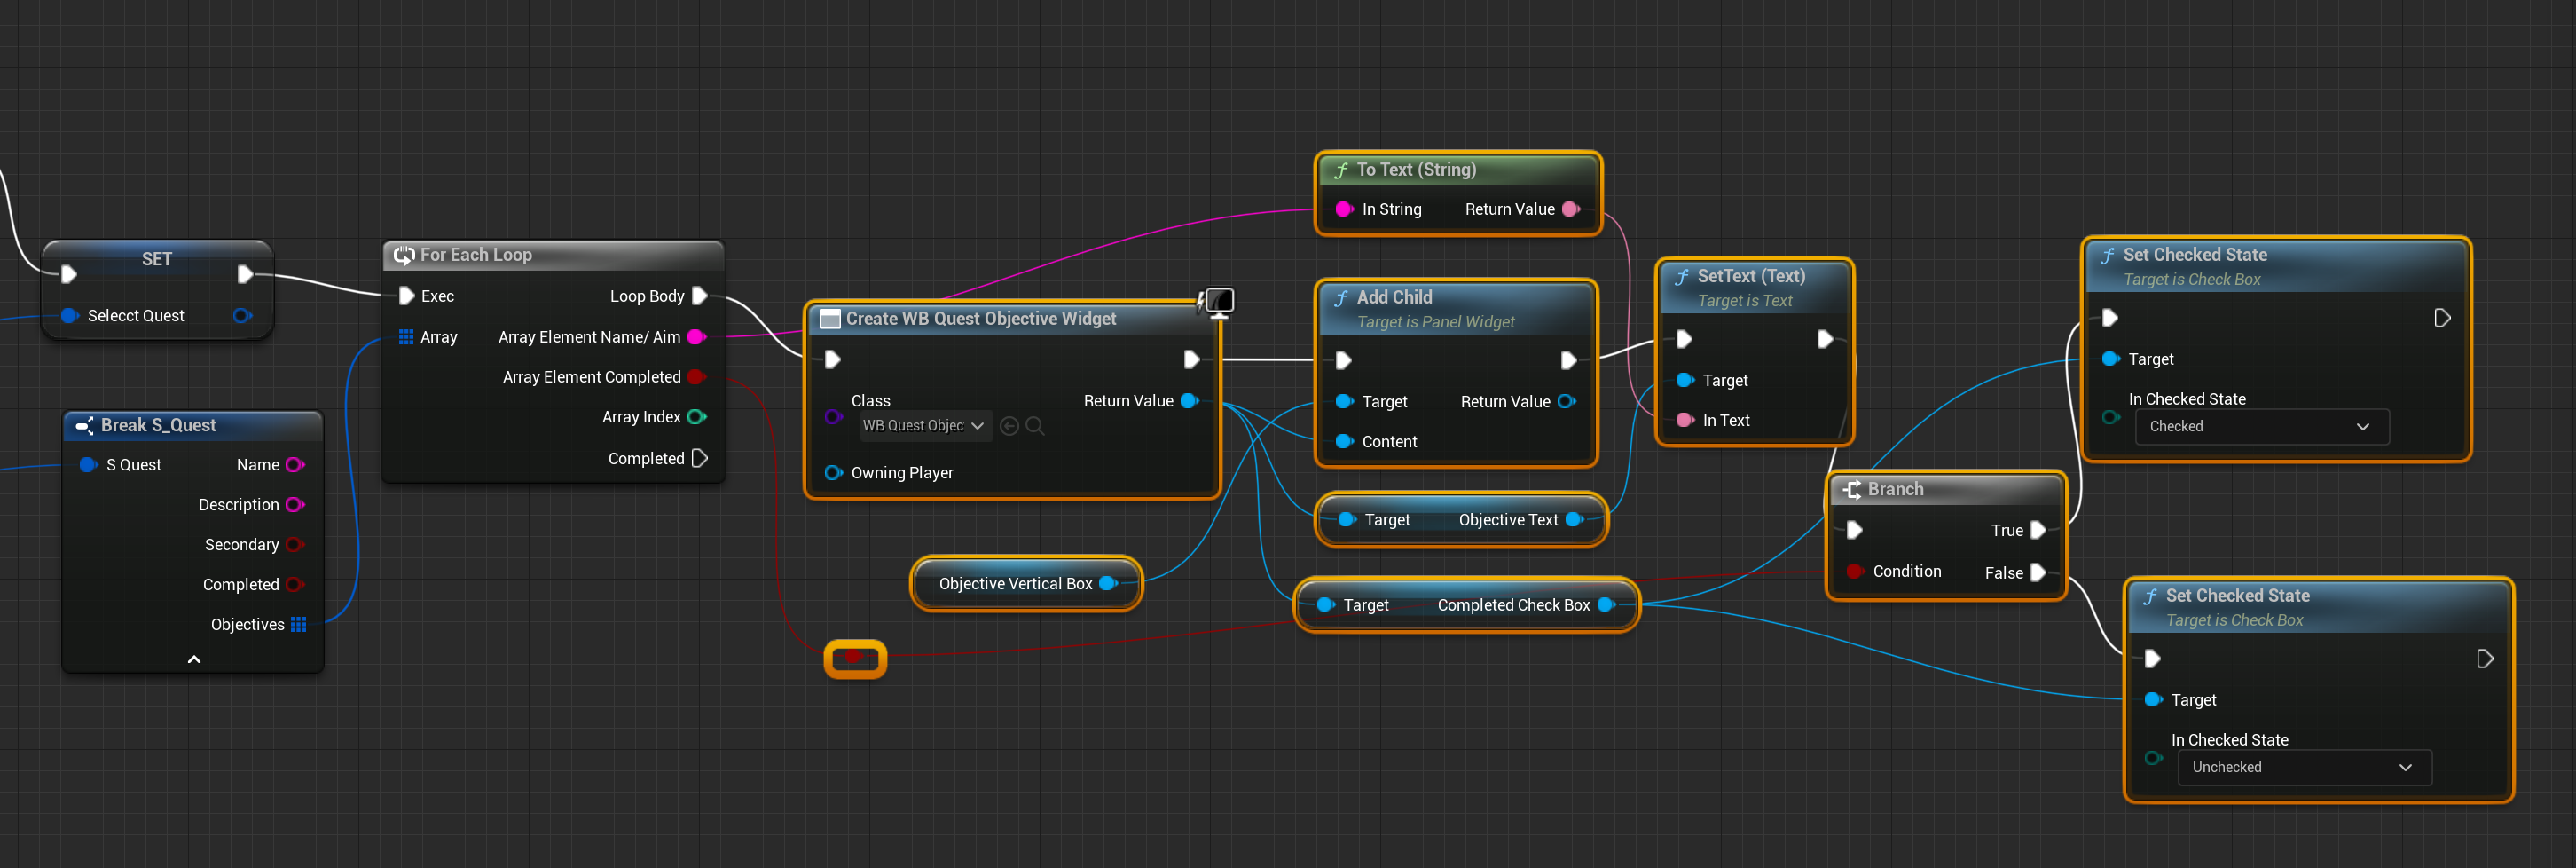The width and height of the screenshot is (2576, 868).
Task: Select the Objective Vertical Box variable node
Action: (1014, 584)
